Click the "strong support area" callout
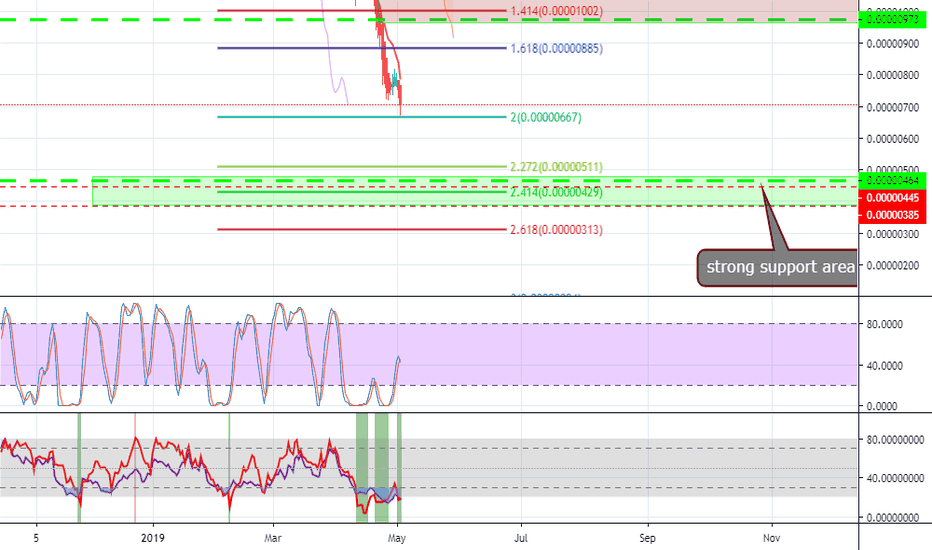Viewport: 932px width, 550px height. [777, 268]
